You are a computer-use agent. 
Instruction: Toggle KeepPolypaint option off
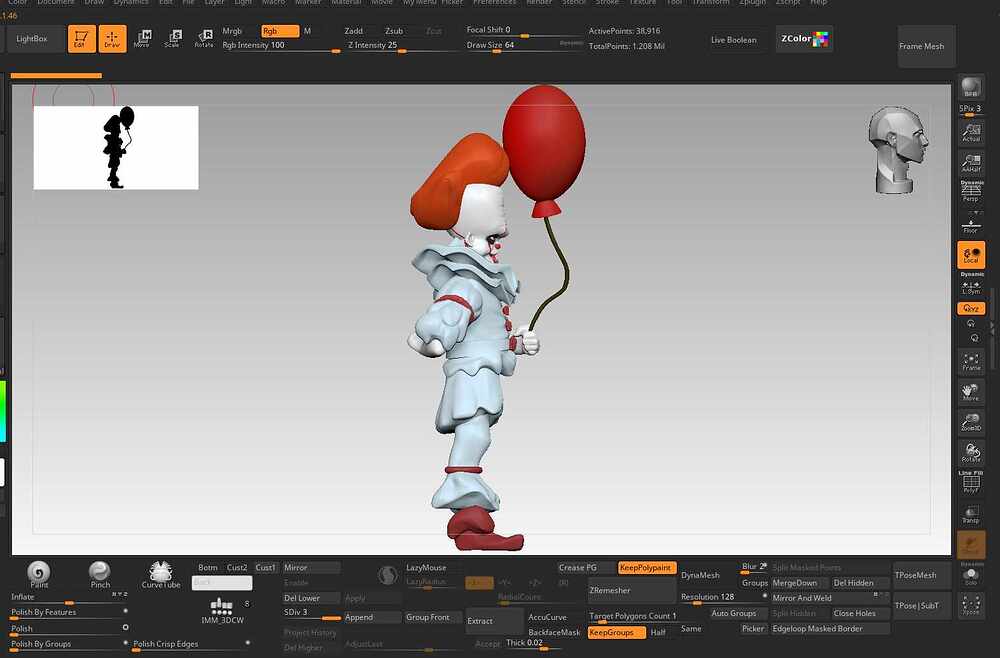pos(646,568)
